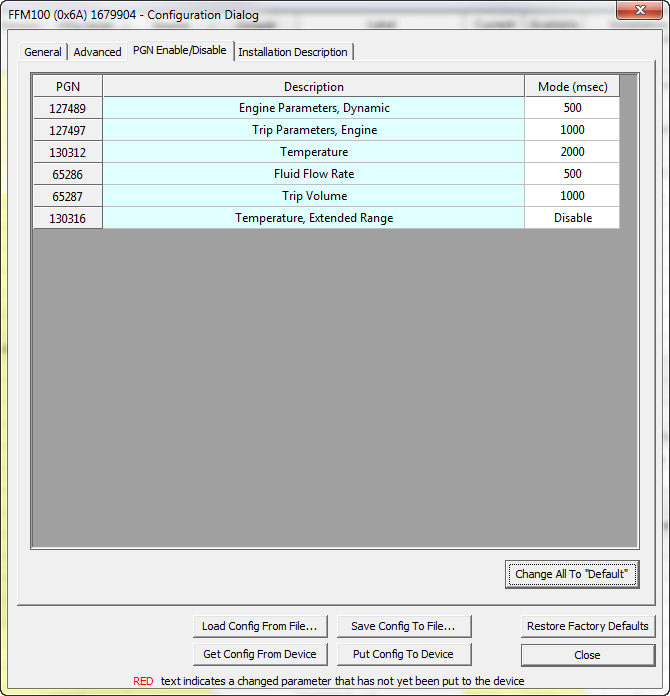Viewport: 670px width, 696px height.
Task: Open mode dropdown for Engine Parameters, Dynamic
Action: tap(572, 108)
